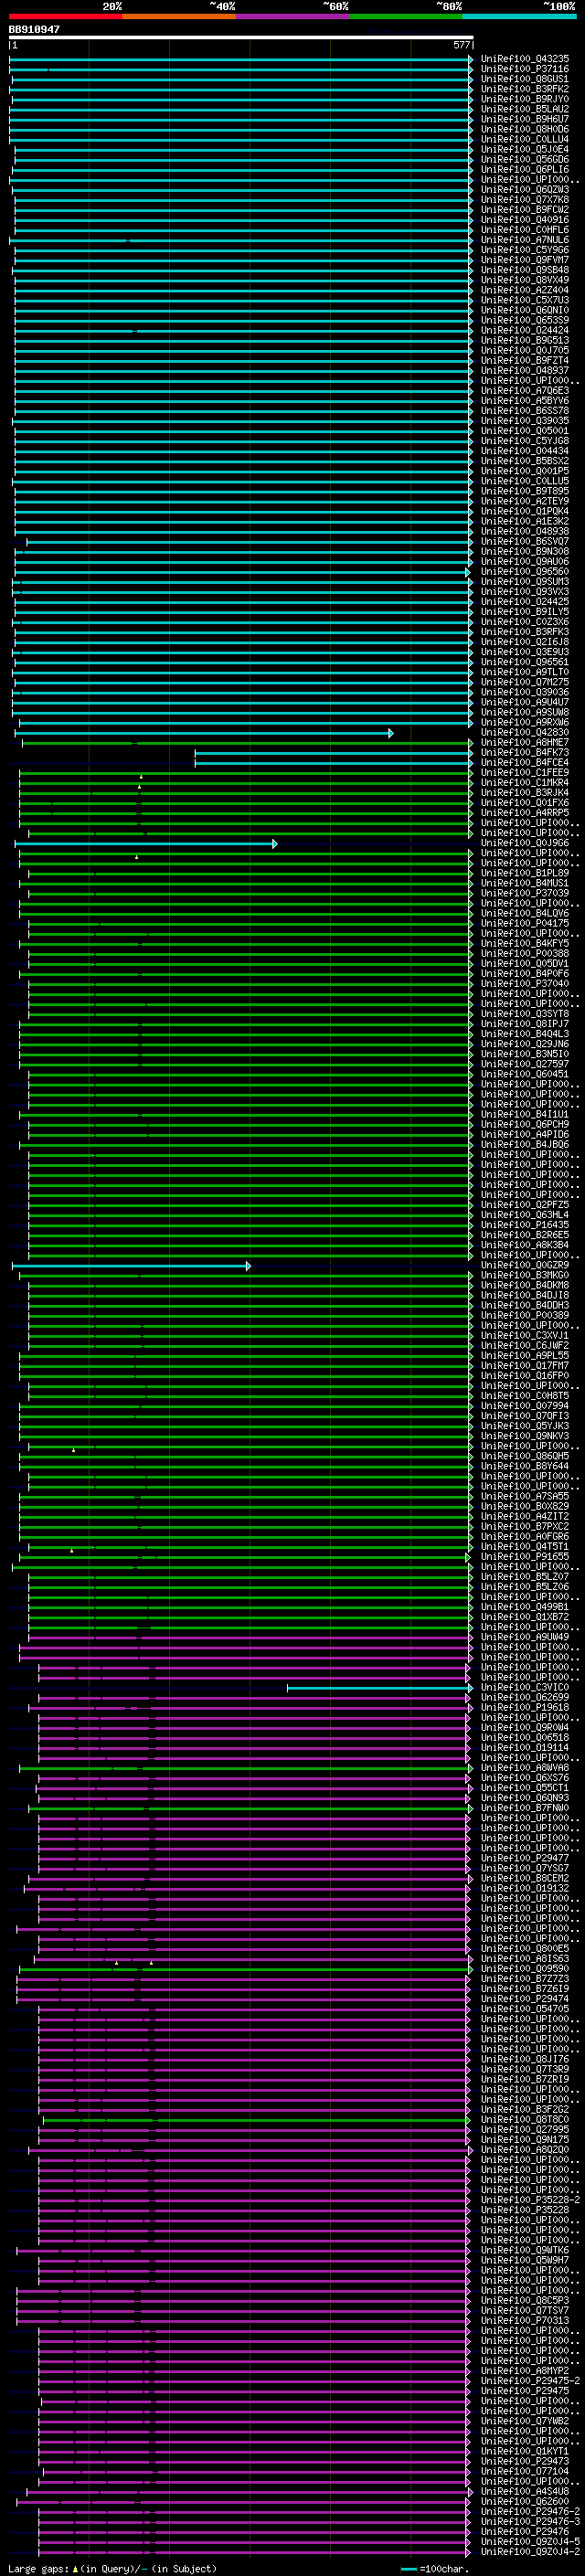Image resolution: width=585 pixels, height=2576 pixels.
Task: Pick hit UniRef100_Q7X7K8
Action: pos(525,200)
